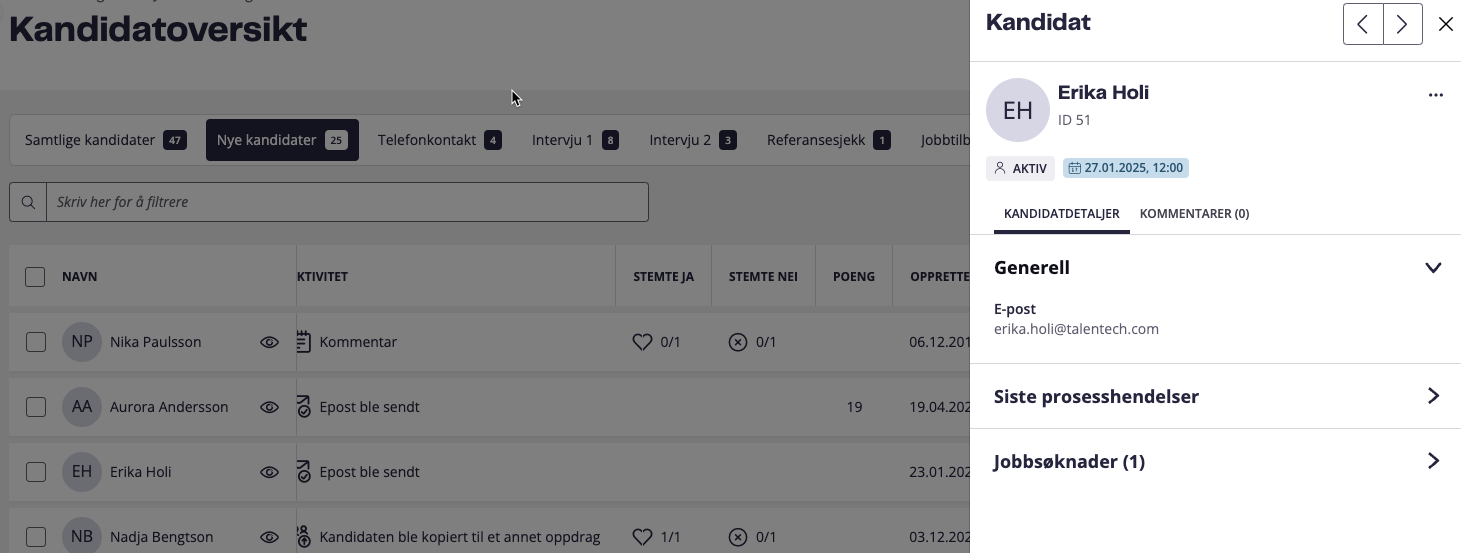1461x553 pixels.
Task: Expand the Jobbsøknader (1) section
Action: [x=1432, y=461]
